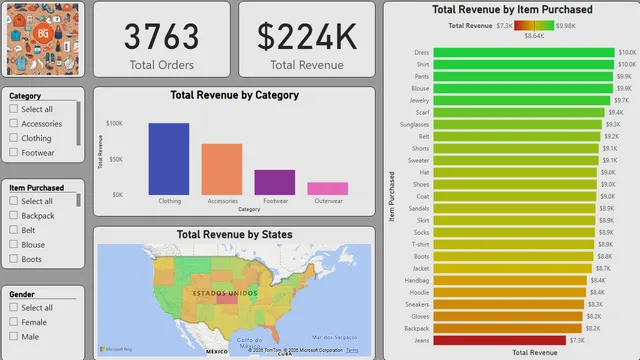Image resolution: width=640 pixels, height=360 pixels.
Task: Tick the Footwear category checkbox
Action: (x=13, y=152)
